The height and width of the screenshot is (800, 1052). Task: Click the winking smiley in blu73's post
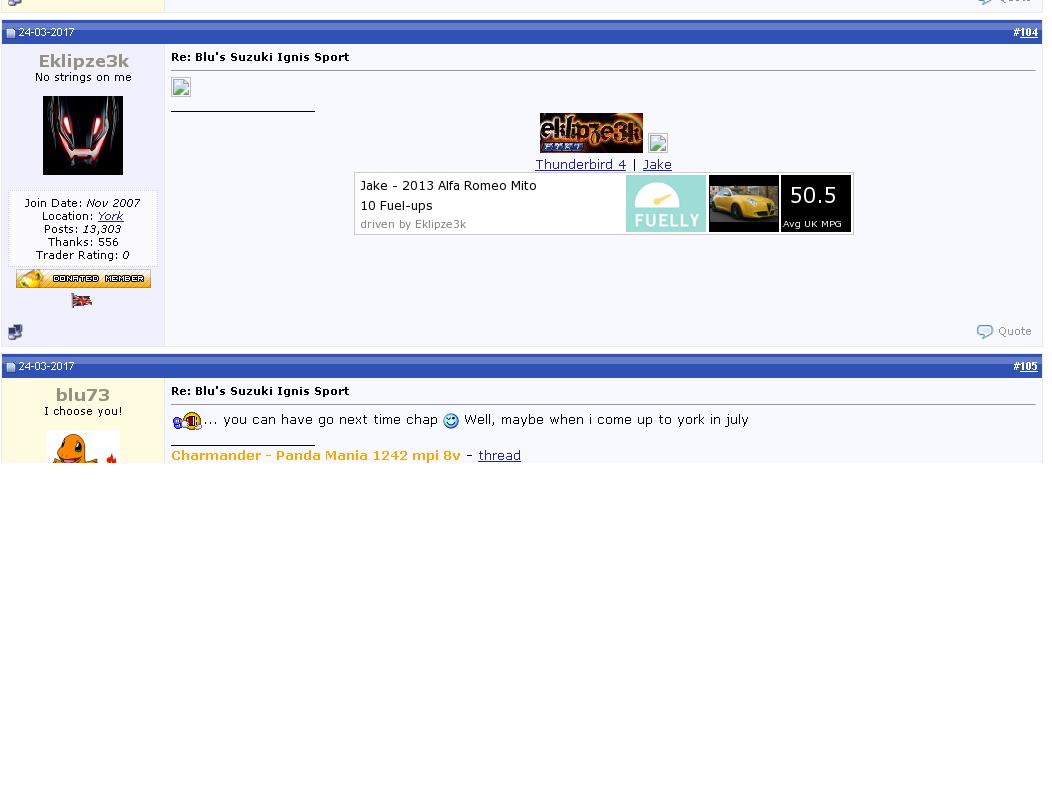451,421
